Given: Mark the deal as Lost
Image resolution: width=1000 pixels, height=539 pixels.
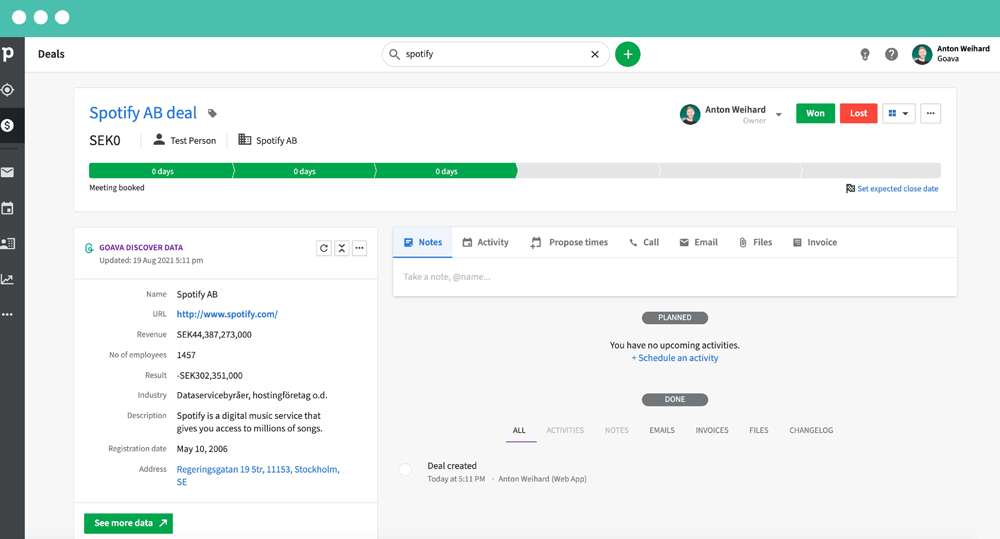Looking at the screenshot, I should point(858,114).
